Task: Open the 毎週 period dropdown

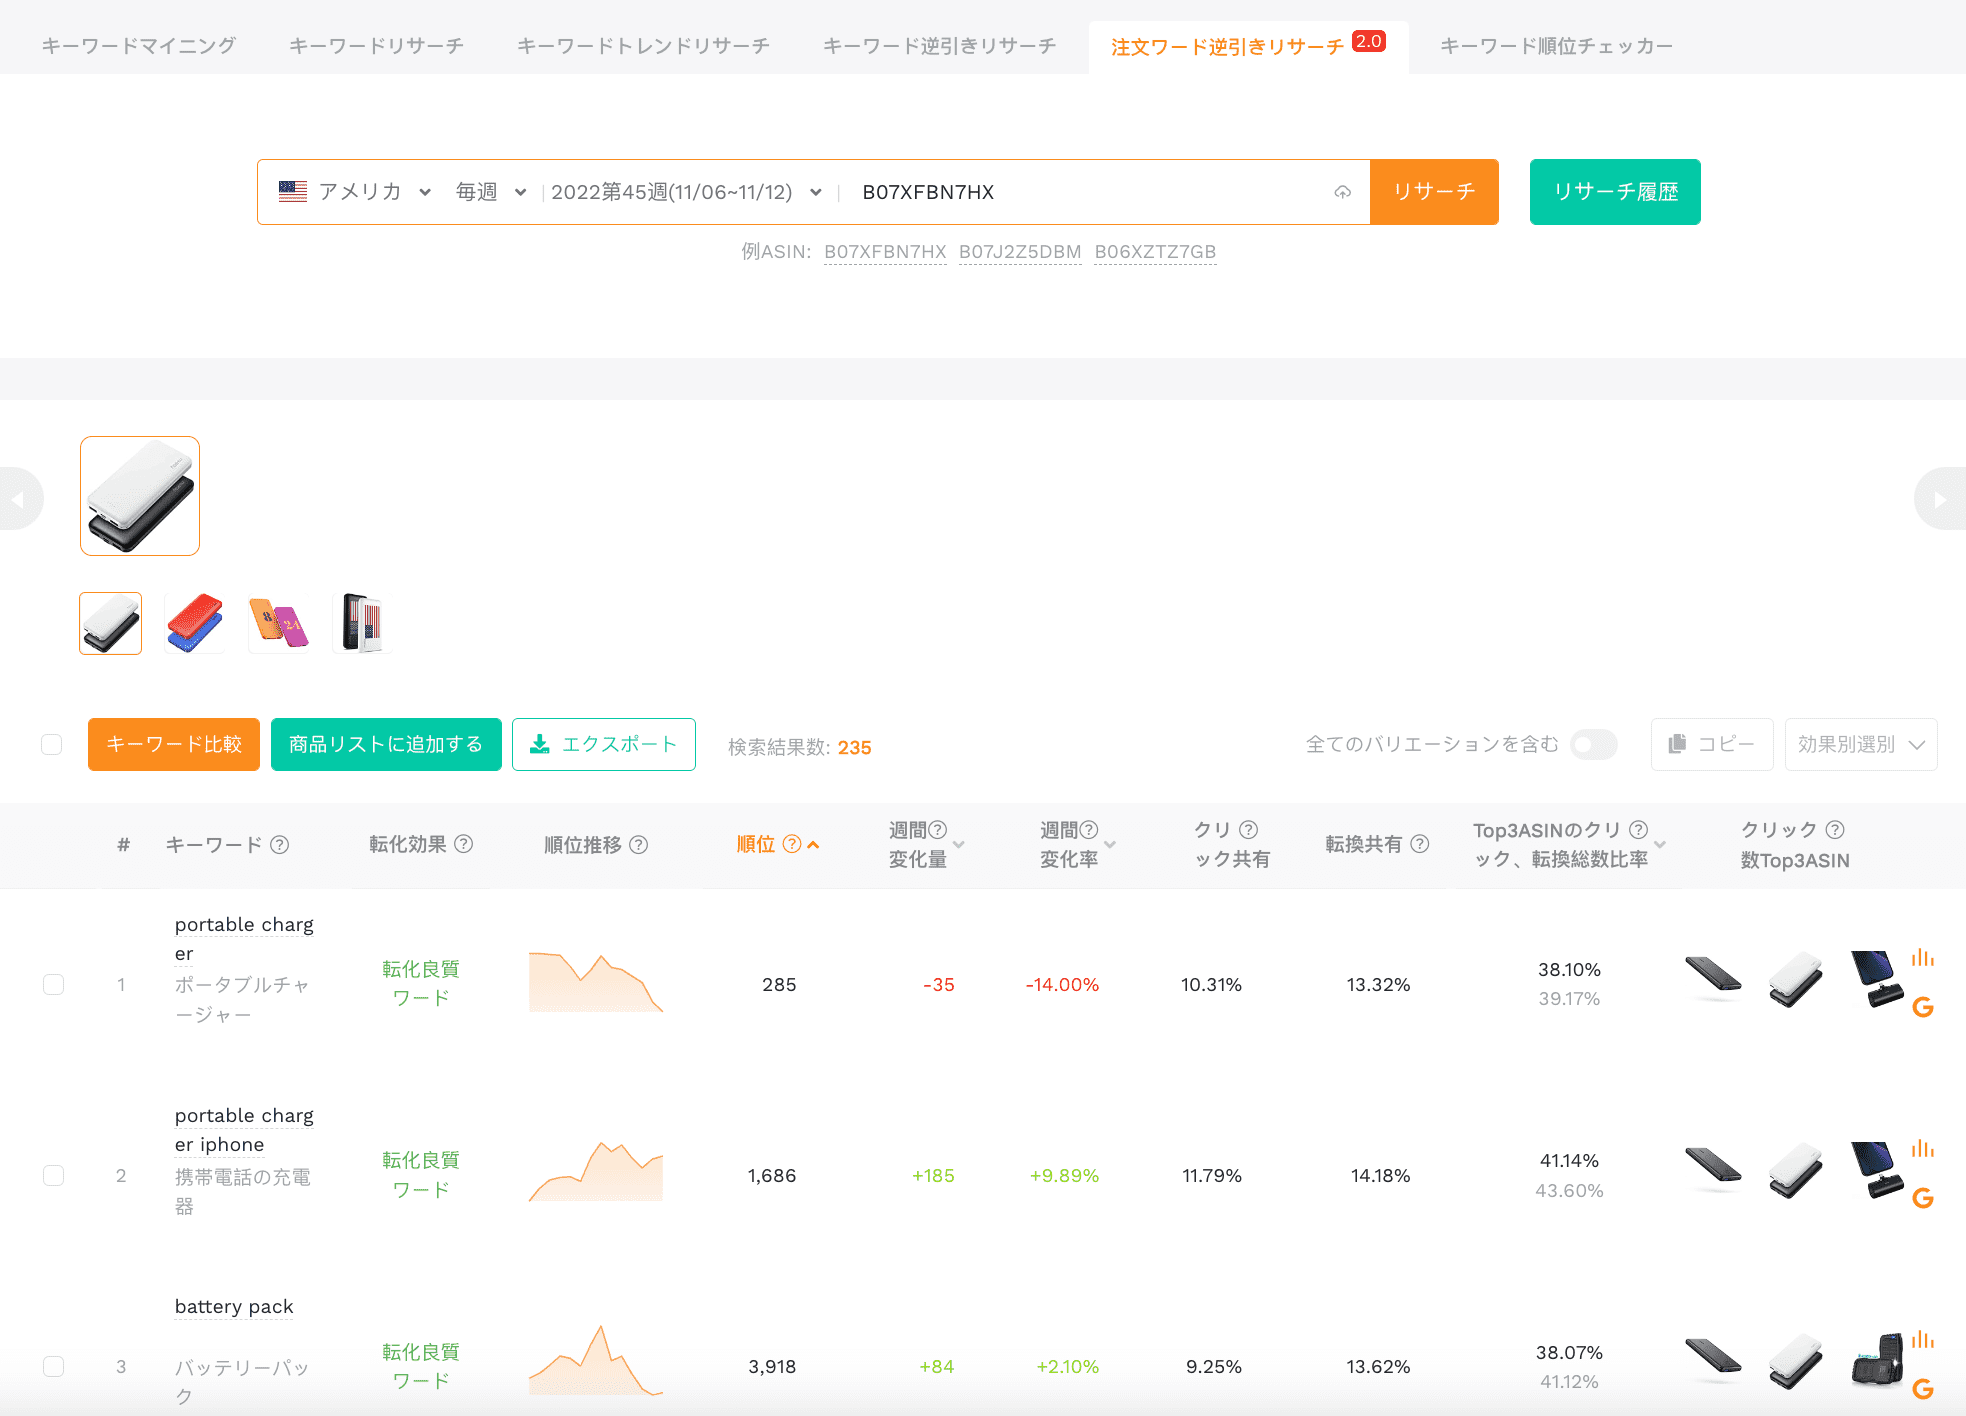Action: point(491,192)
